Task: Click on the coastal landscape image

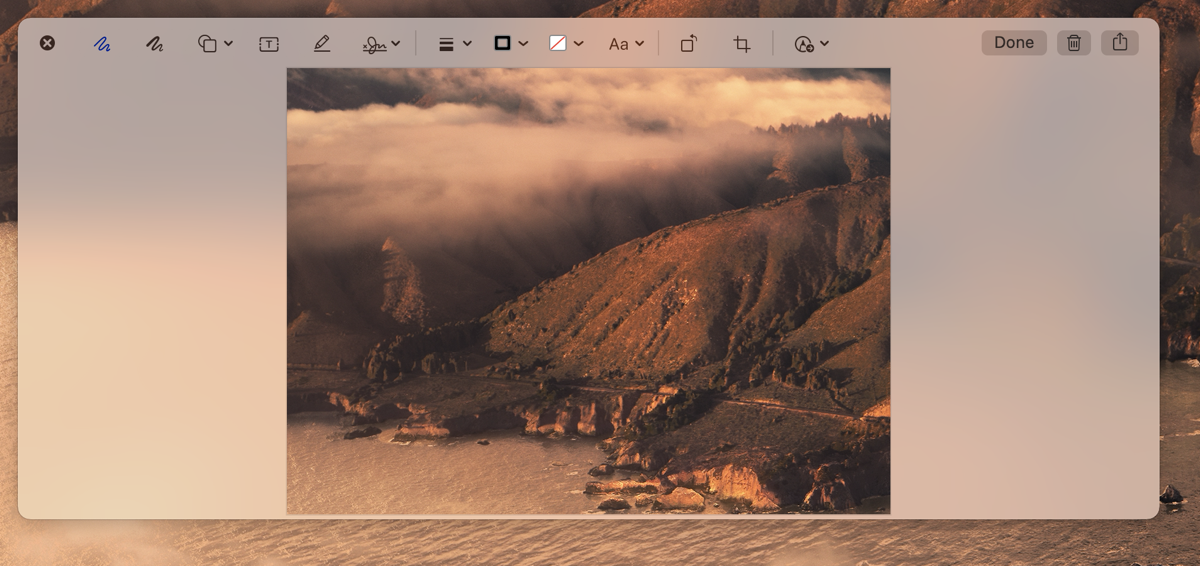Action: pyautogui.click(x=588, y=290)
